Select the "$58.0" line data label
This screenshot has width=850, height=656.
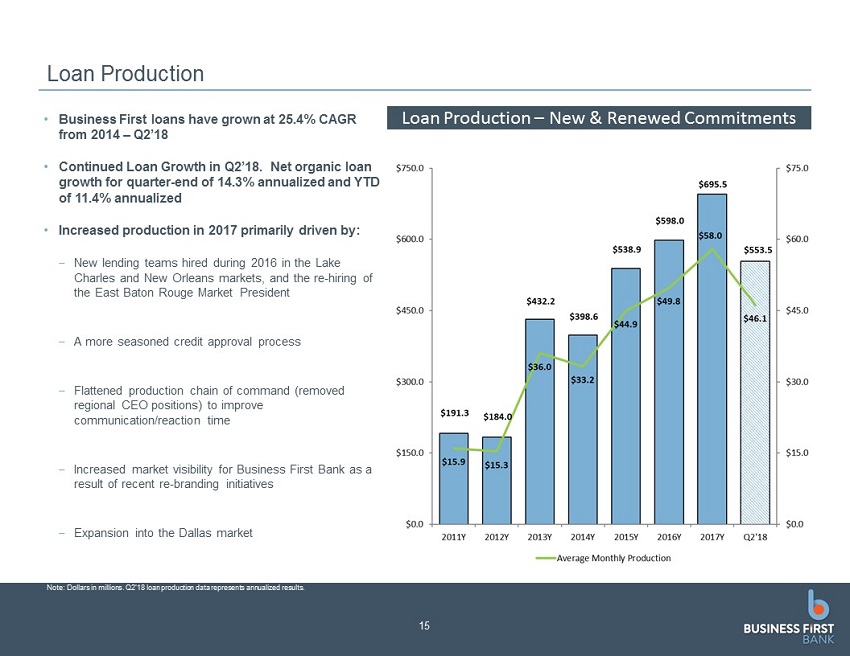[x=710, y=236]
